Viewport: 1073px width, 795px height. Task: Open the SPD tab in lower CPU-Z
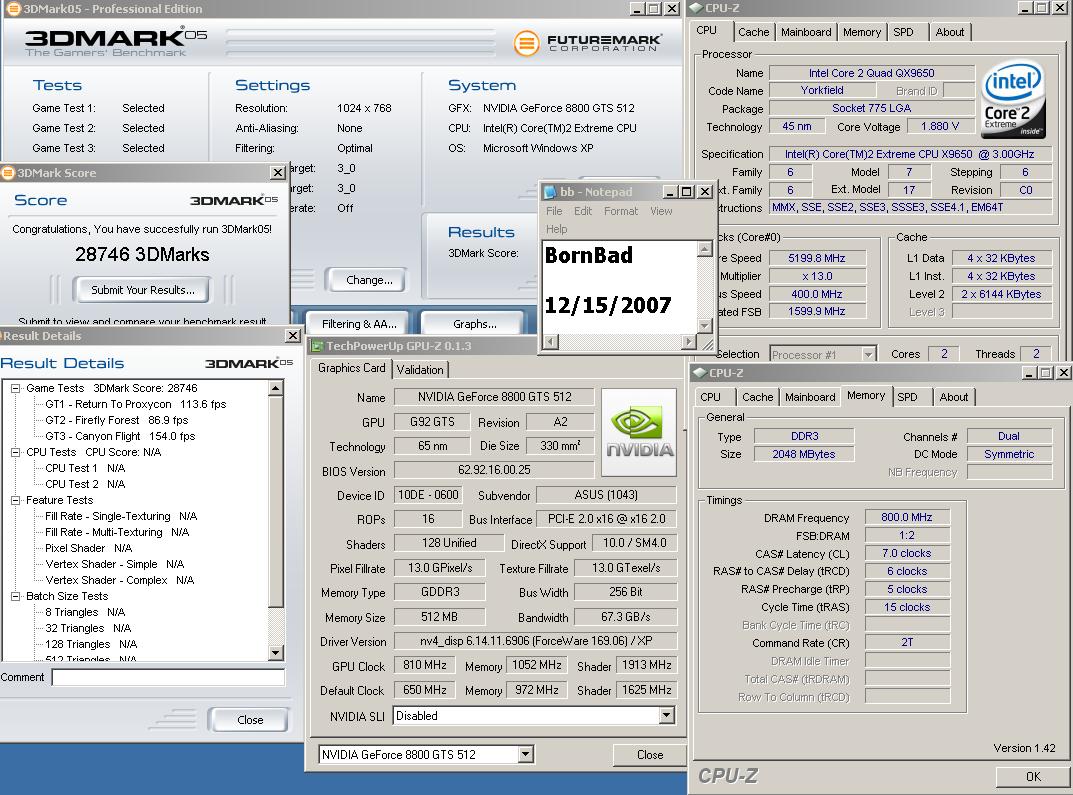(x=907, y=397)
